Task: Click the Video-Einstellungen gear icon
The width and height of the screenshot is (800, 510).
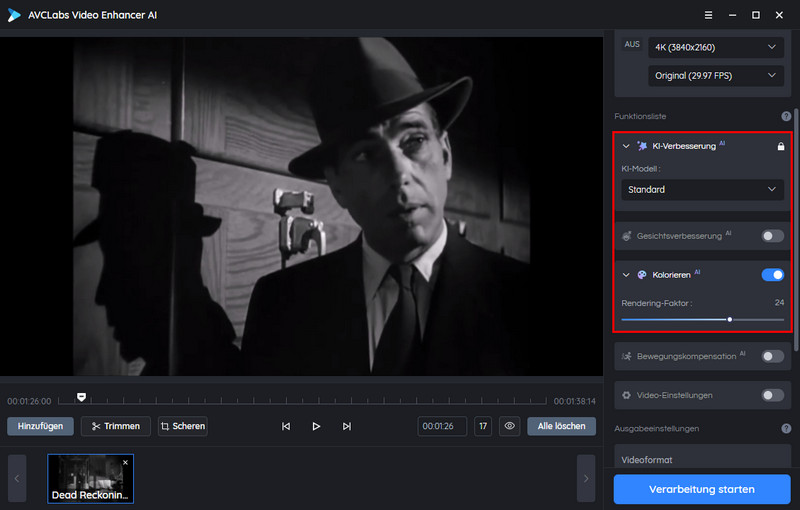Action: click(627, 395)
